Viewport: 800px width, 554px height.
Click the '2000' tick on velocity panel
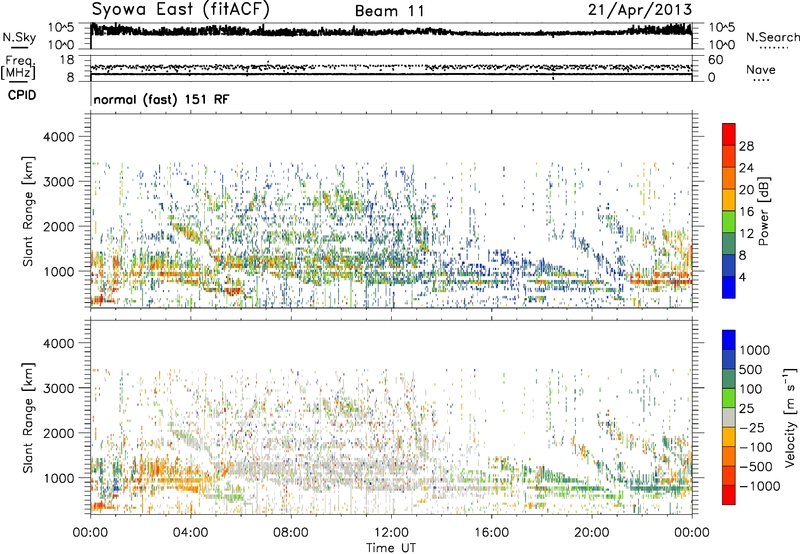pos(59,433)
